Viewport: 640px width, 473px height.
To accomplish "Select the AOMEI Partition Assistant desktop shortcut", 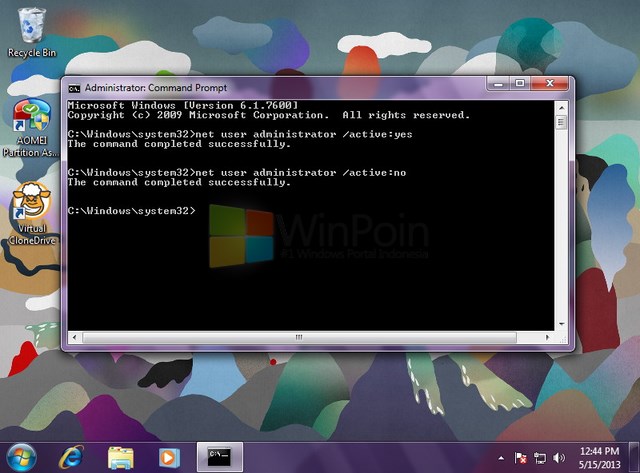I will pyautogui.click(x=31, y=128).
